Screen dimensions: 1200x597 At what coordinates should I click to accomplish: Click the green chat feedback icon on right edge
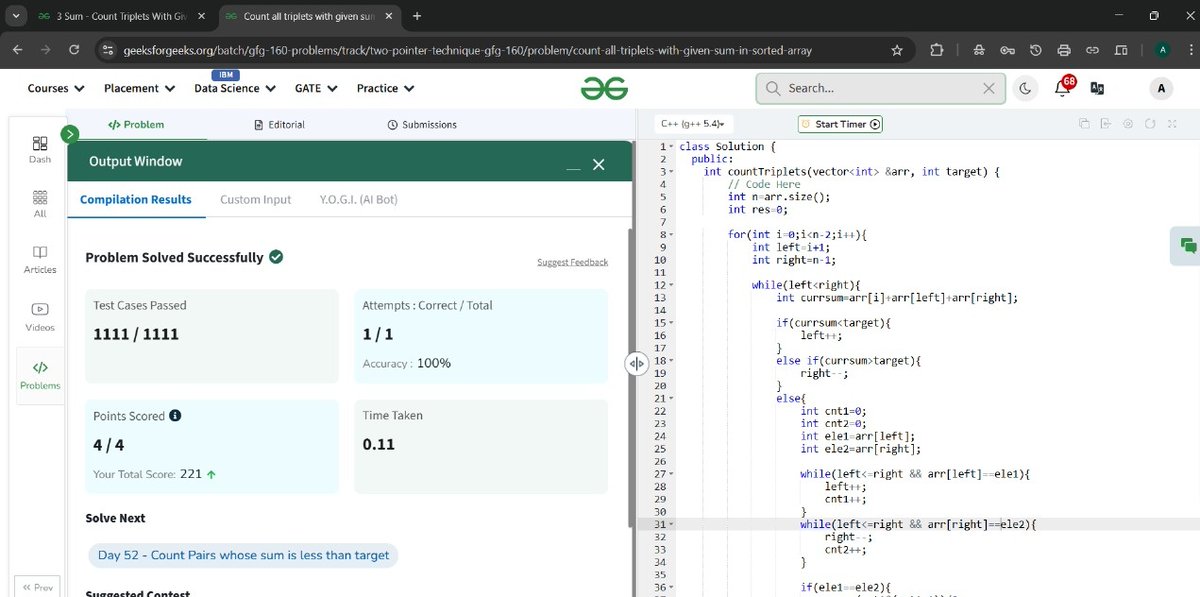click(x=1188, y=245)
